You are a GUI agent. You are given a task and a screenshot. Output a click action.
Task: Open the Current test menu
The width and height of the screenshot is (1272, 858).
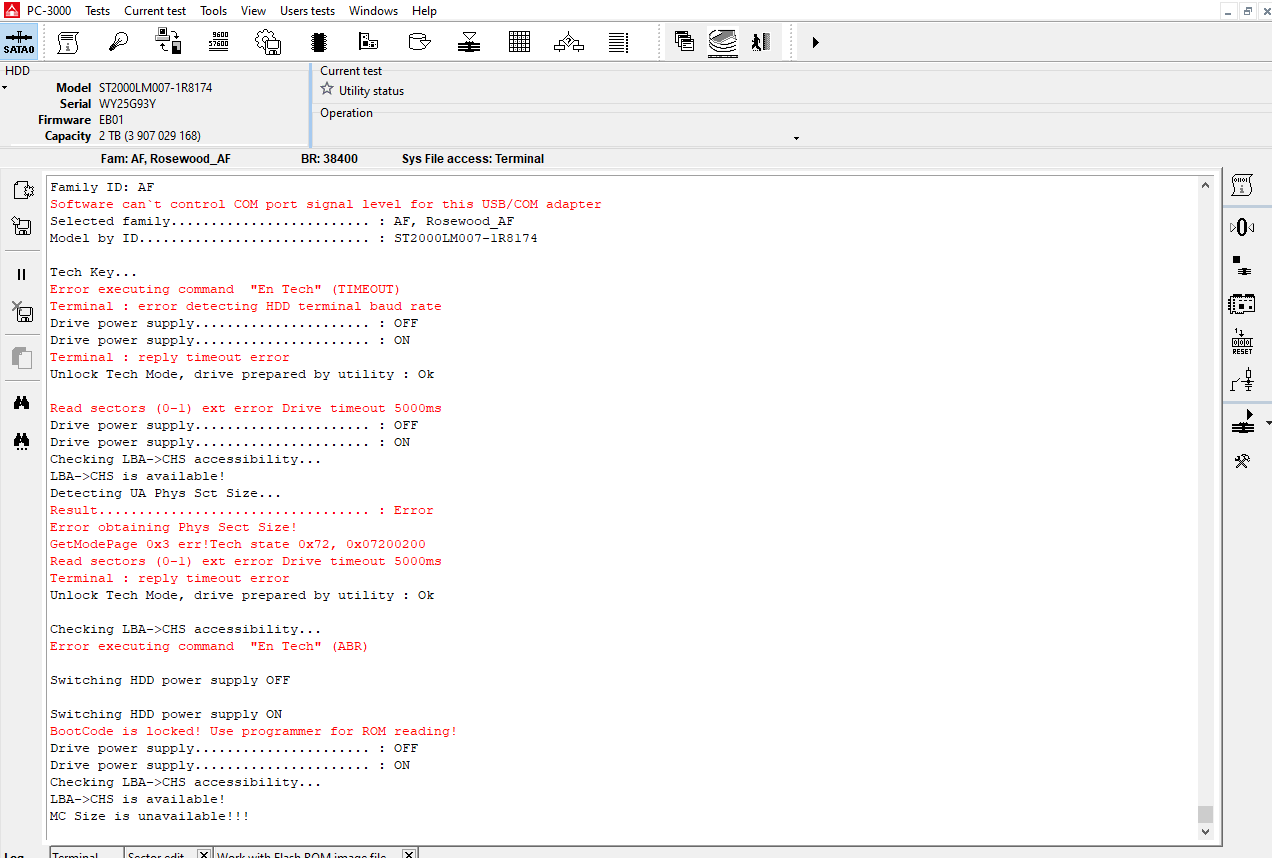pyautogui.click(x=155, y=11)
